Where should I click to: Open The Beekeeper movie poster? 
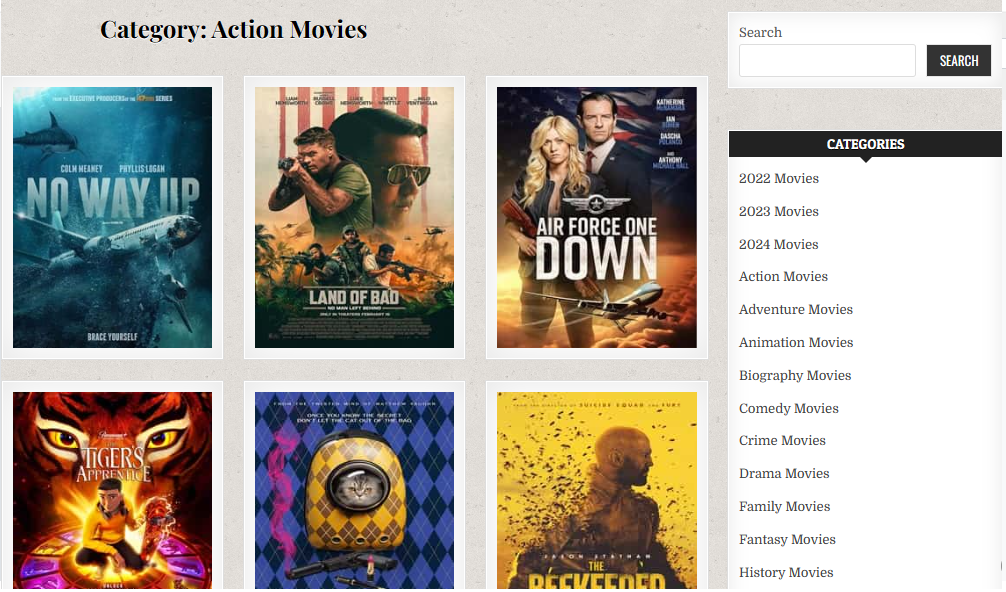(596, 490)
